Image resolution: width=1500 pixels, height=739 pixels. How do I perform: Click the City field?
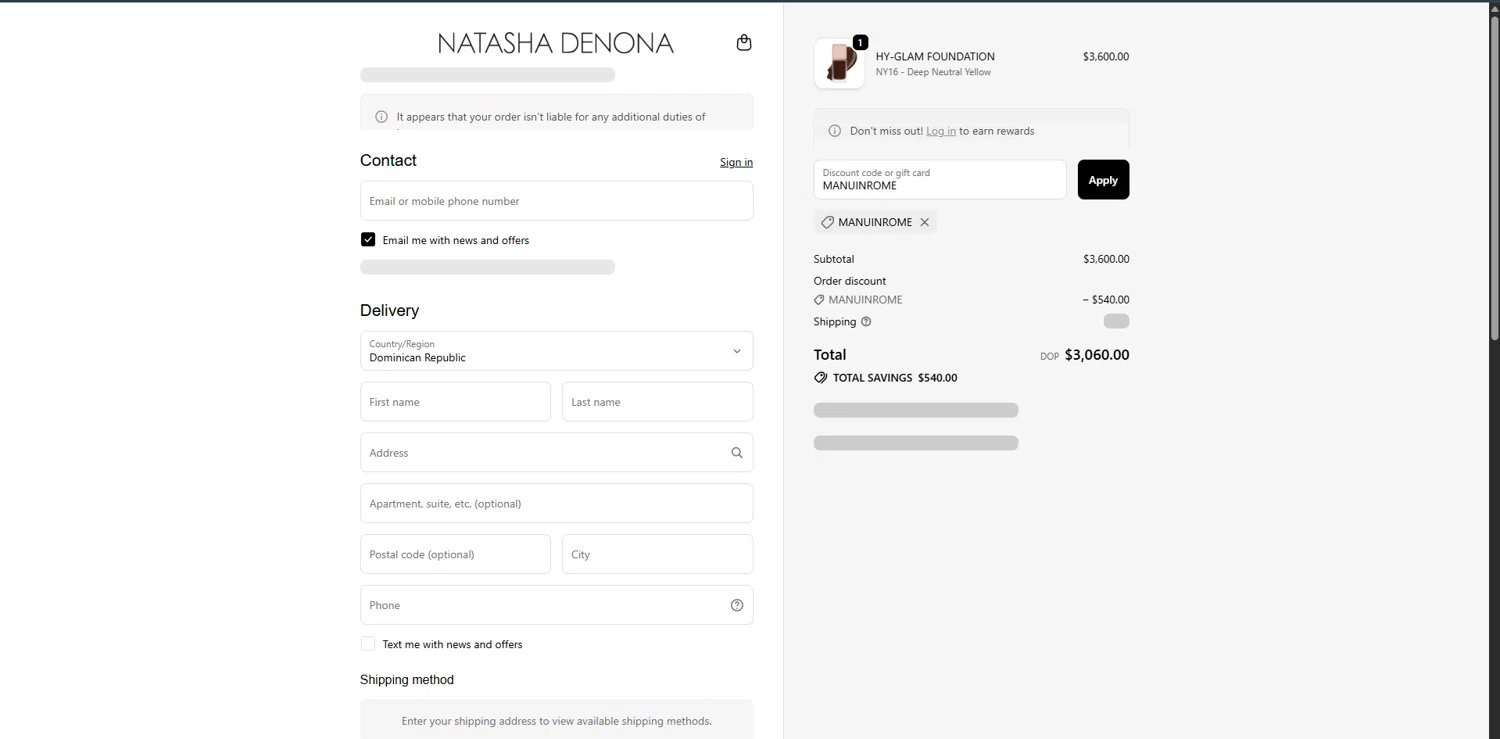point(657,554)
